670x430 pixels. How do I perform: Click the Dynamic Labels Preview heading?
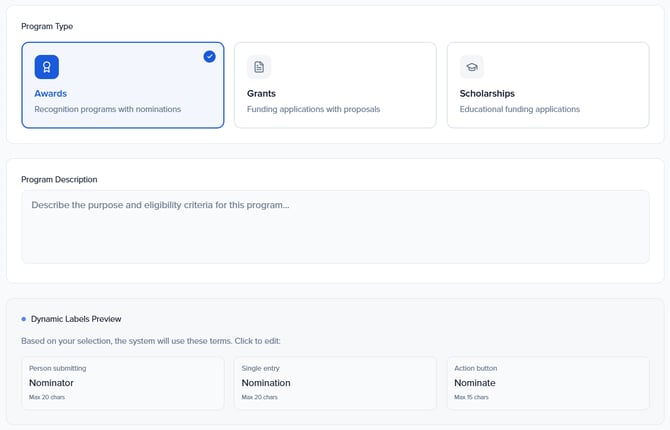coord(76,319)
